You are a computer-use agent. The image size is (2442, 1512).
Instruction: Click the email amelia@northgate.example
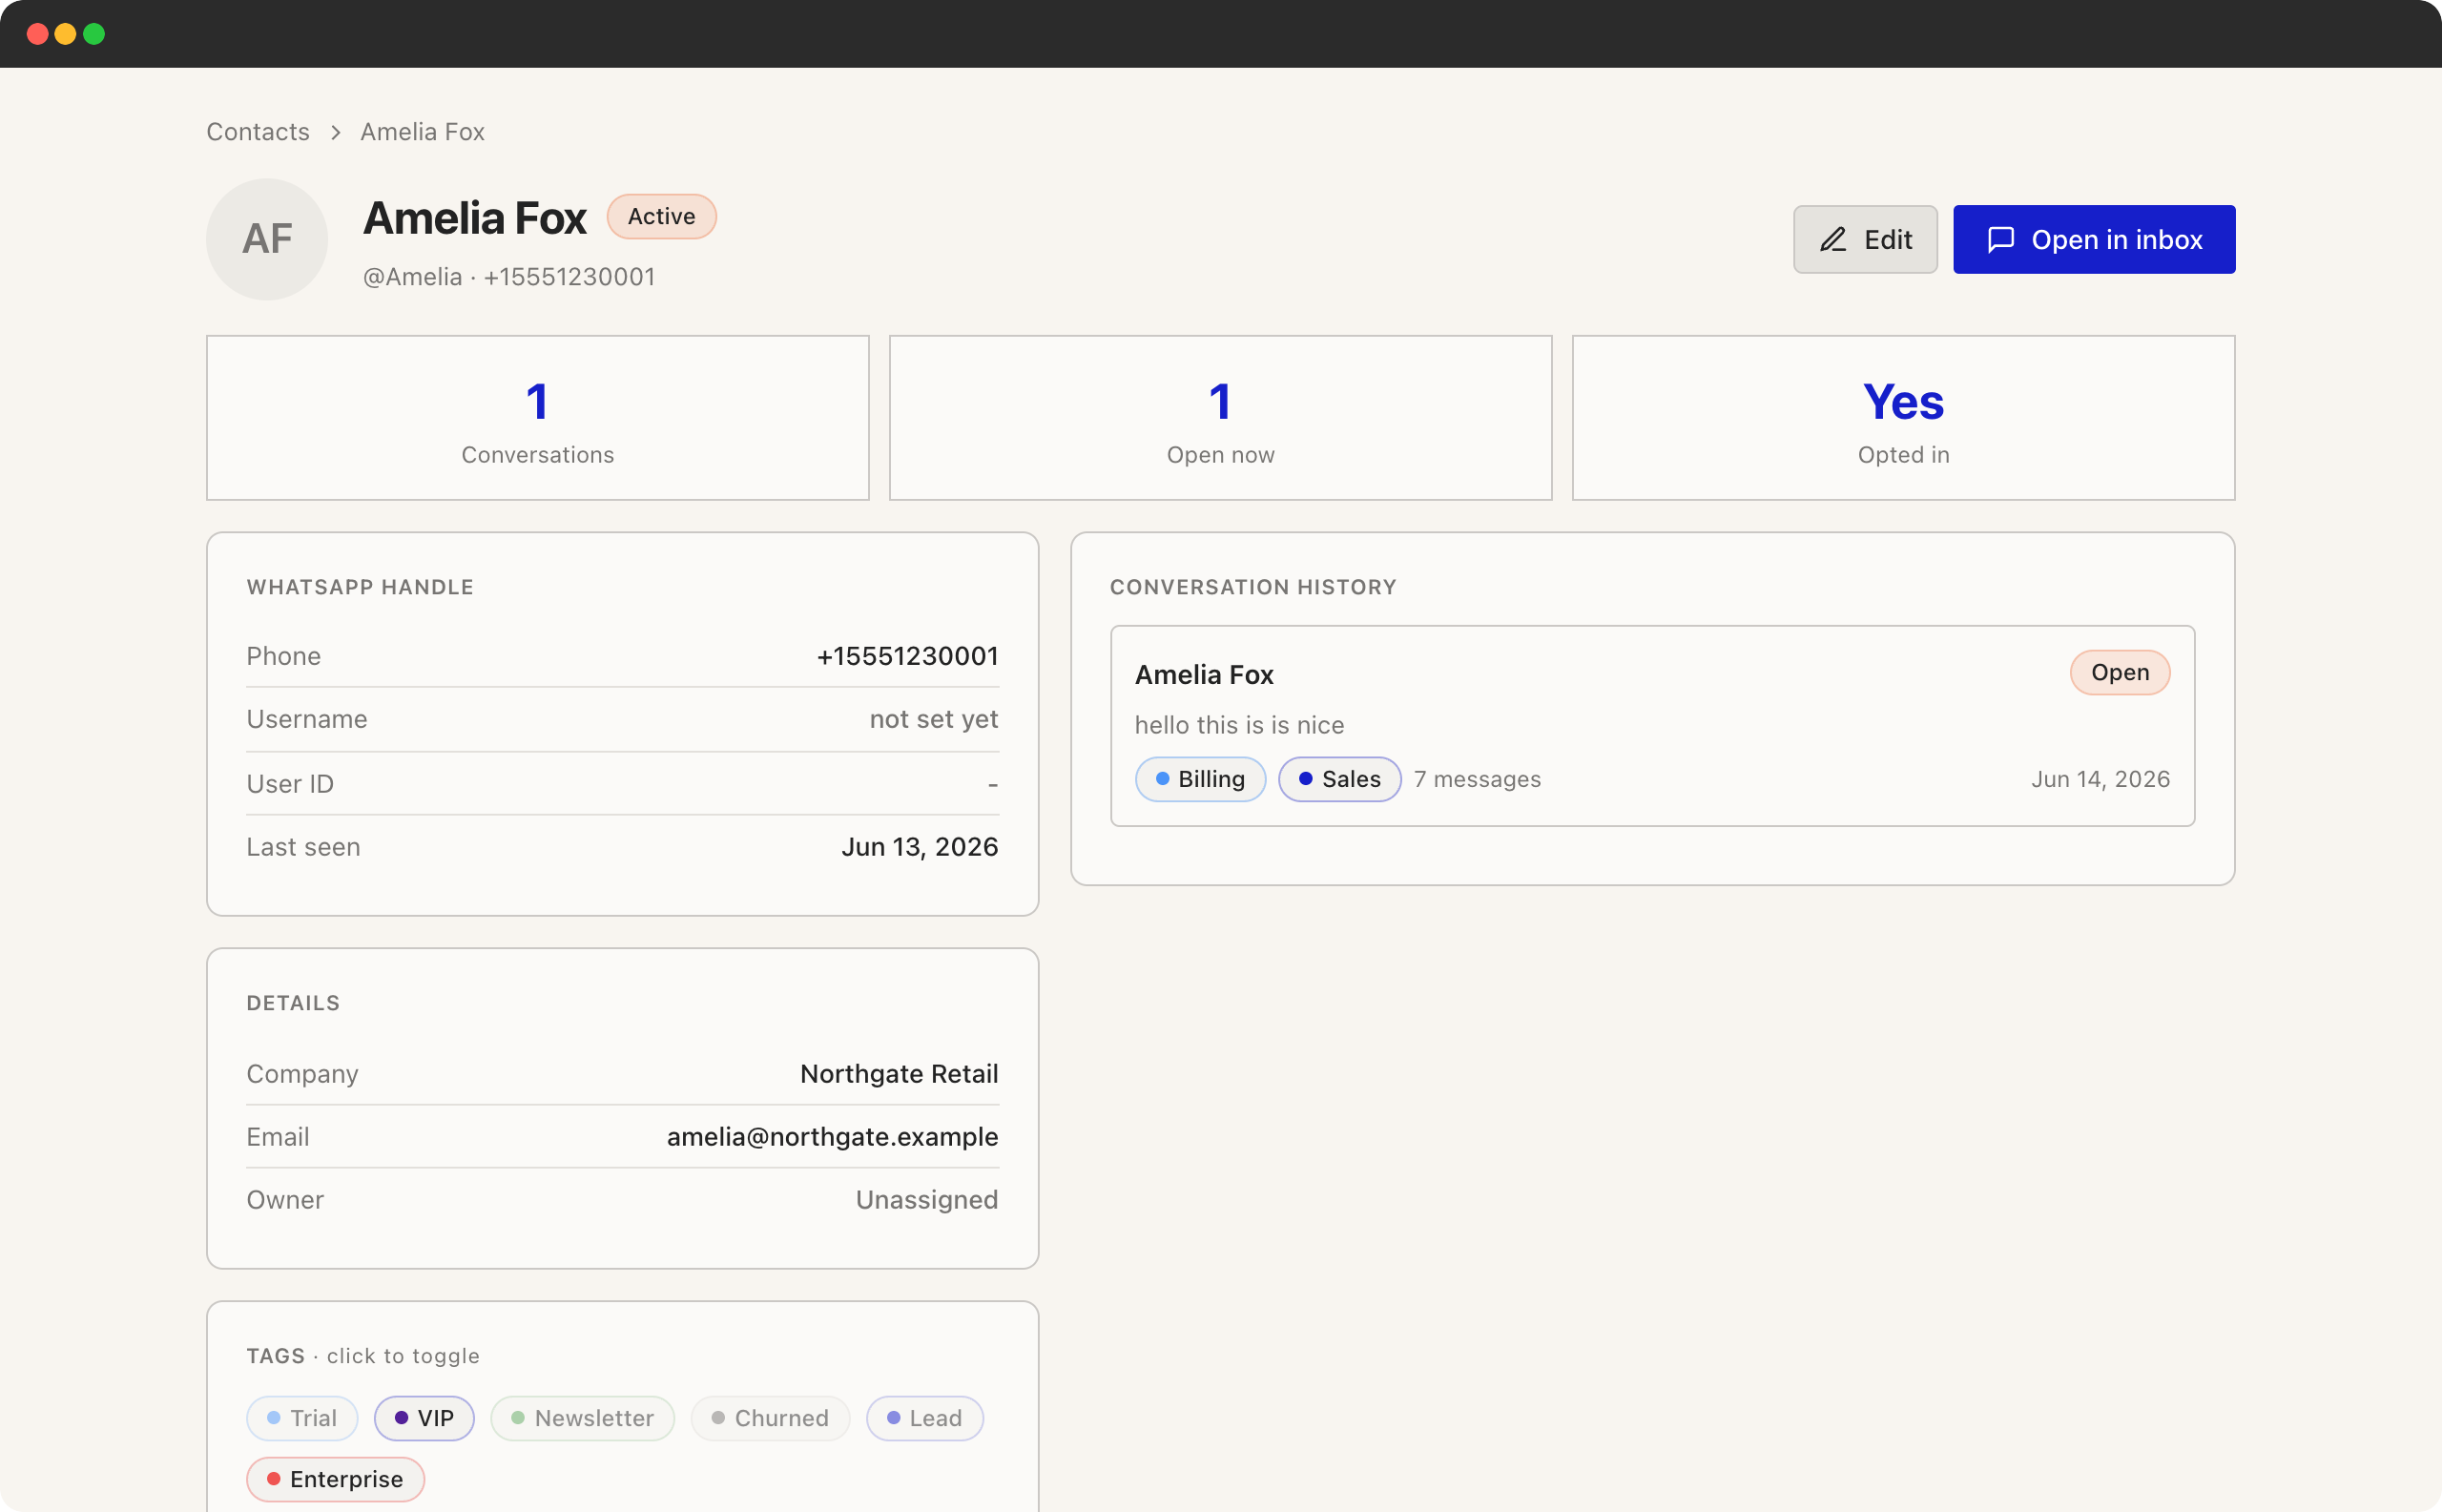[x=832, y=1137]
